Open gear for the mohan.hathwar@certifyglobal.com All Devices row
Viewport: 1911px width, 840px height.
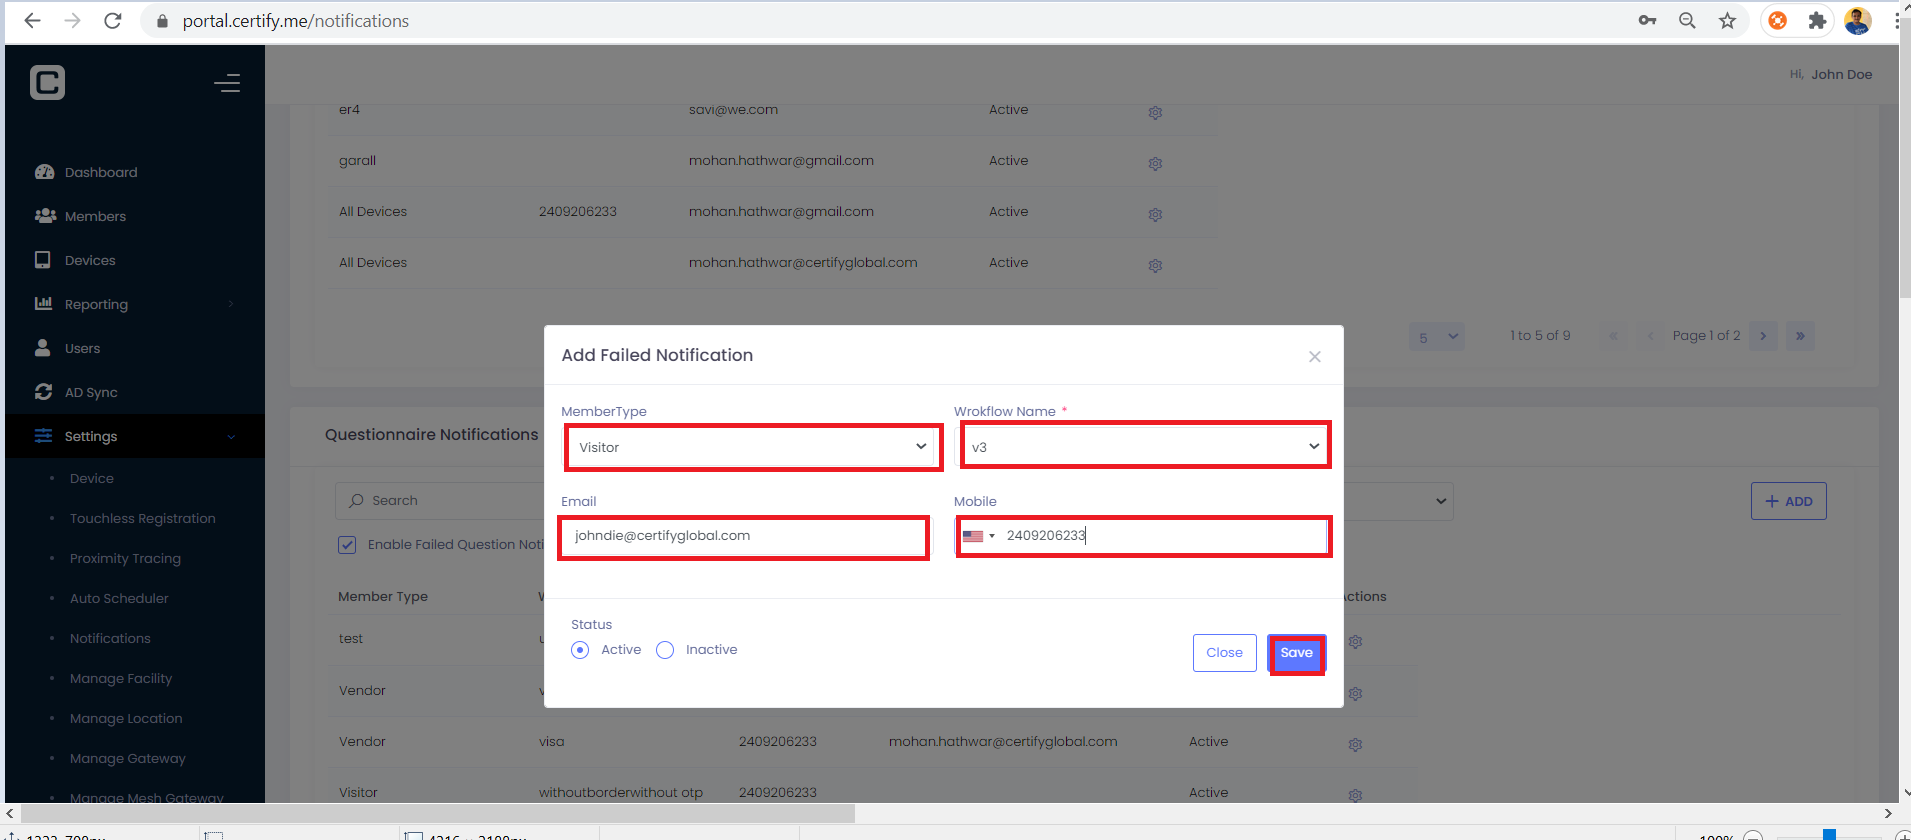[x=1155, y=266]
